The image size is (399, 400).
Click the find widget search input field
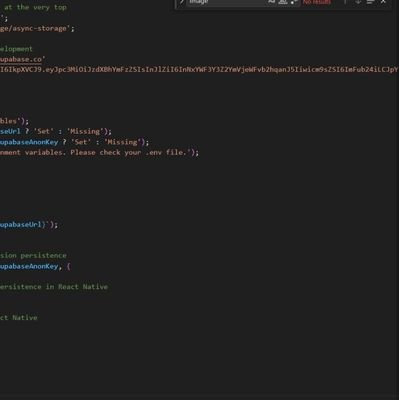[x=227, y=2]
